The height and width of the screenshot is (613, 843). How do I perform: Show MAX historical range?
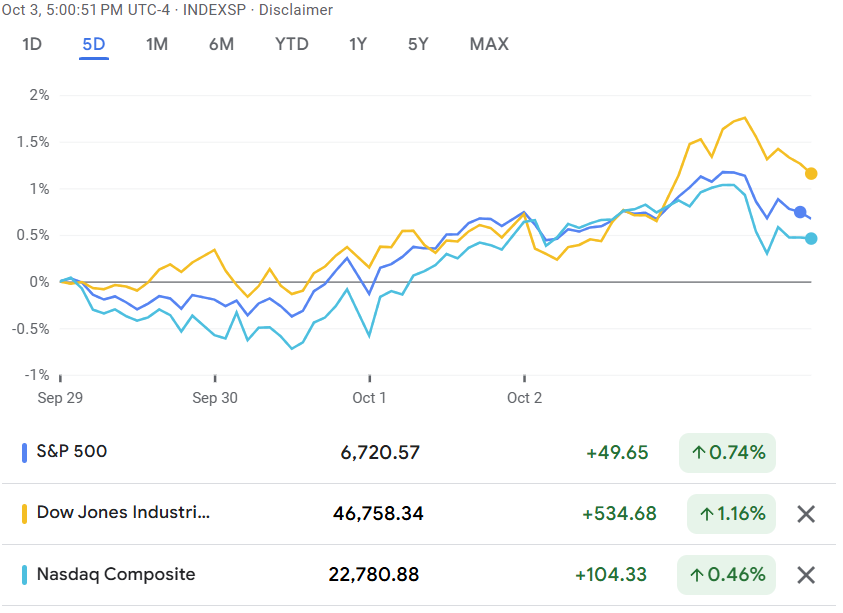pyautogui.click(x=489, y=44)
